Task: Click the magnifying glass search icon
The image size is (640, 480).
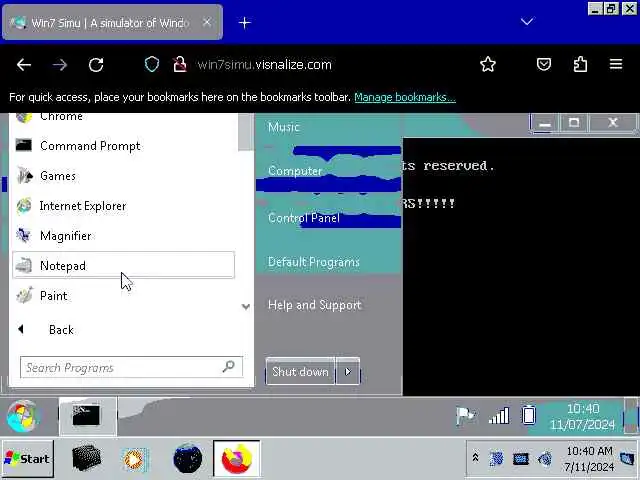Action: (x=229, y=367)
